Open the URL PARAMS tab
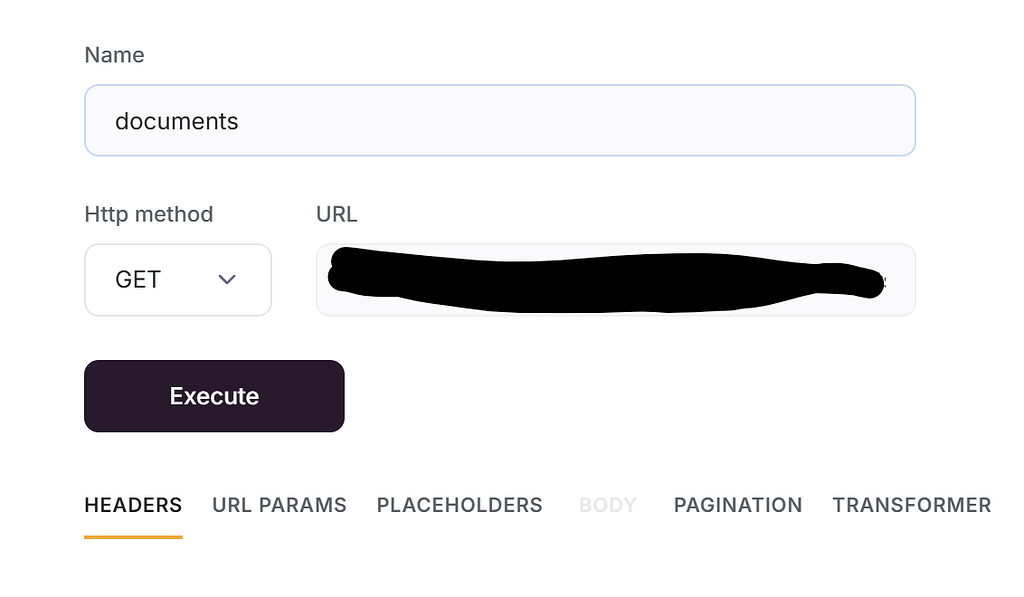1024x597 pixels. [x=279, y=505]
